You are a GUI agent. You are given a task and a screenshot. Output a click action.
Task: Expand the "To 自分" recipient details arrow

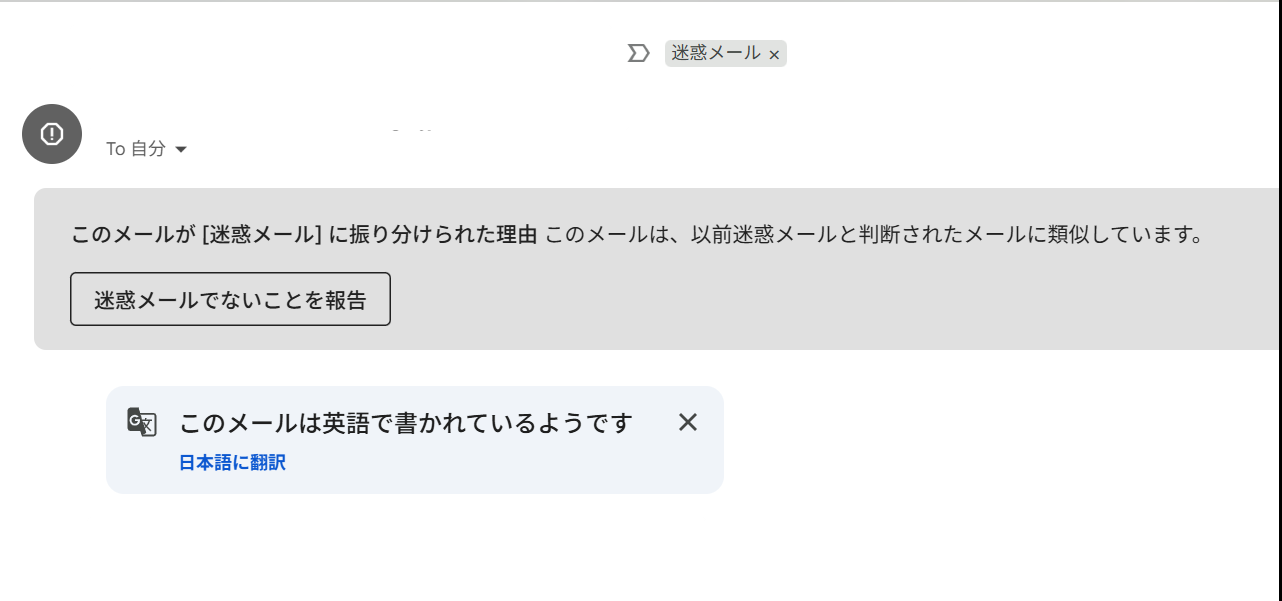click(x=181, y=150)
